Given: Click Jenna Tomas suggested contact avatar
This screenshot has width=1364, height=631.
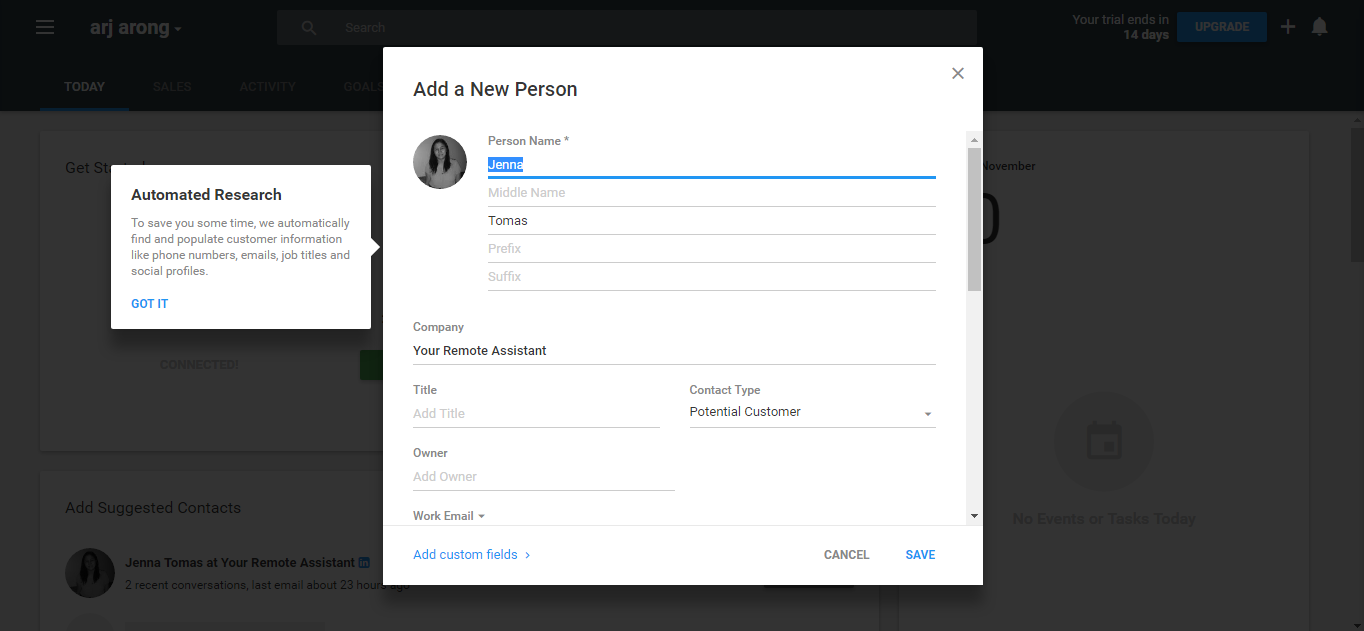Looking at the screenshot, I should [x=90, y=573].
